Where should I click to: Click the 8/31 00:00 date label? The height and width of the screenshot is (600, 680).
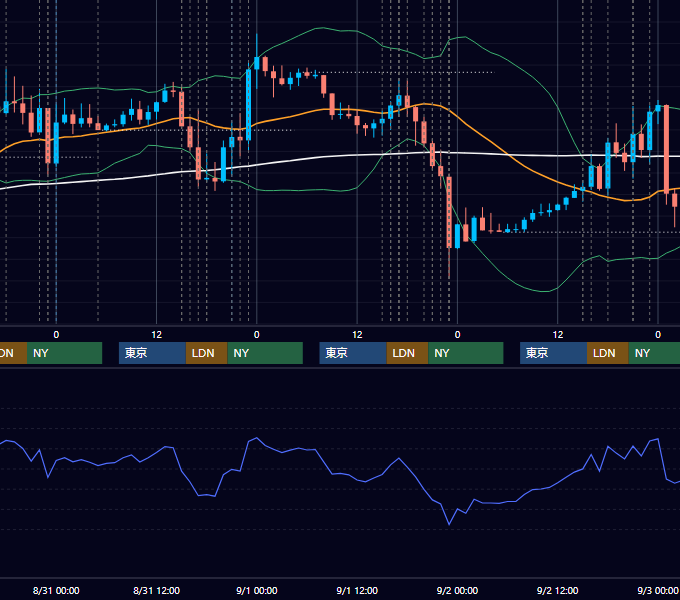pyautogui.click(x=56, y=590)
